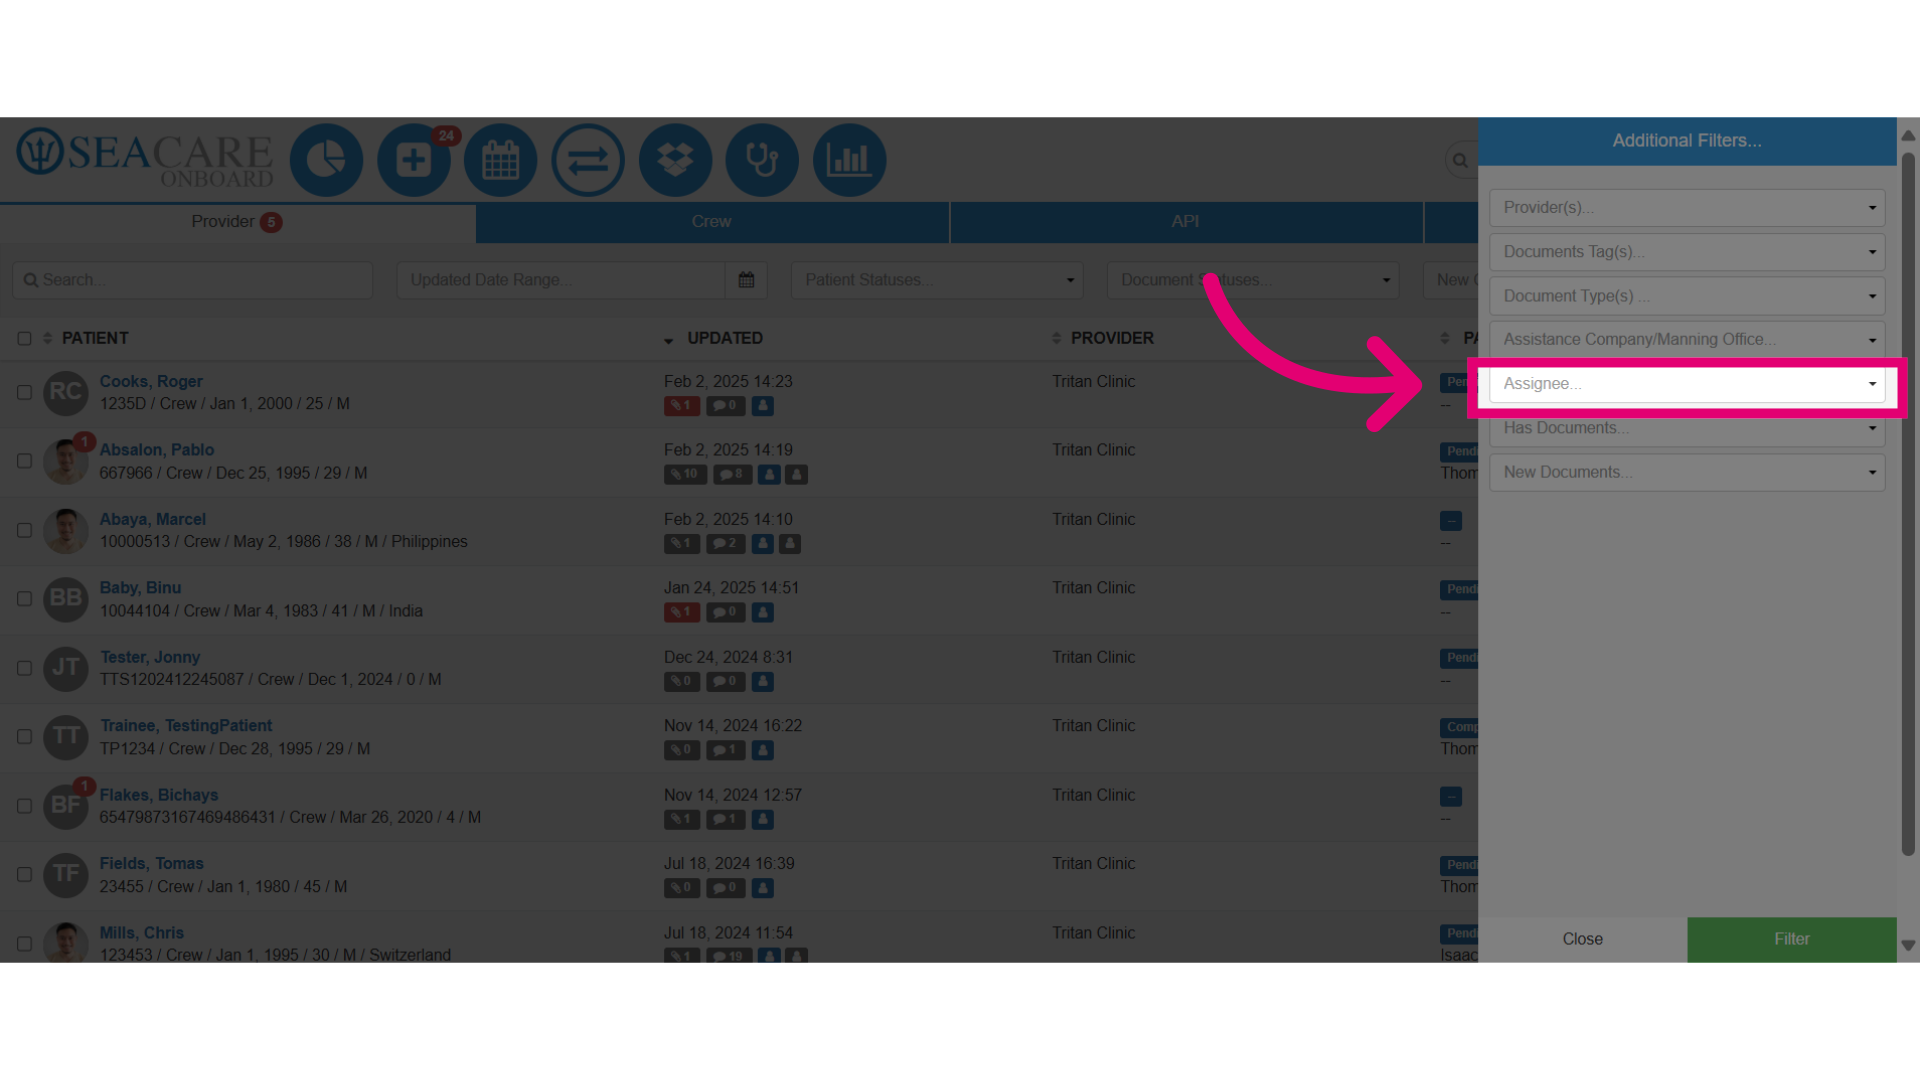The height and width of the screenshot is (1080, 1920).
Task: Check the box for Abaya, Marcel
Action: (24, 531)
